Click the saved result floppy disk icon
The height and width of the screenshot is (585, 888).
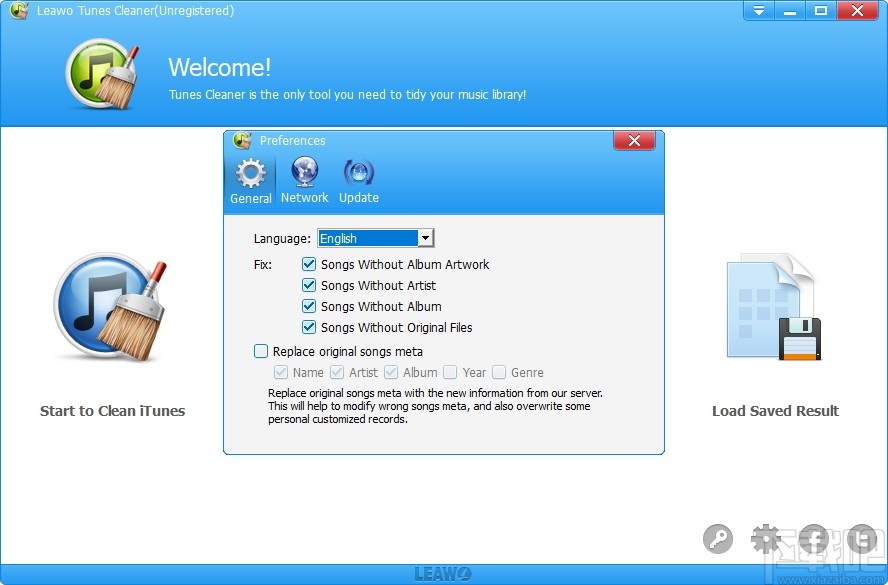tap(775, 305)
